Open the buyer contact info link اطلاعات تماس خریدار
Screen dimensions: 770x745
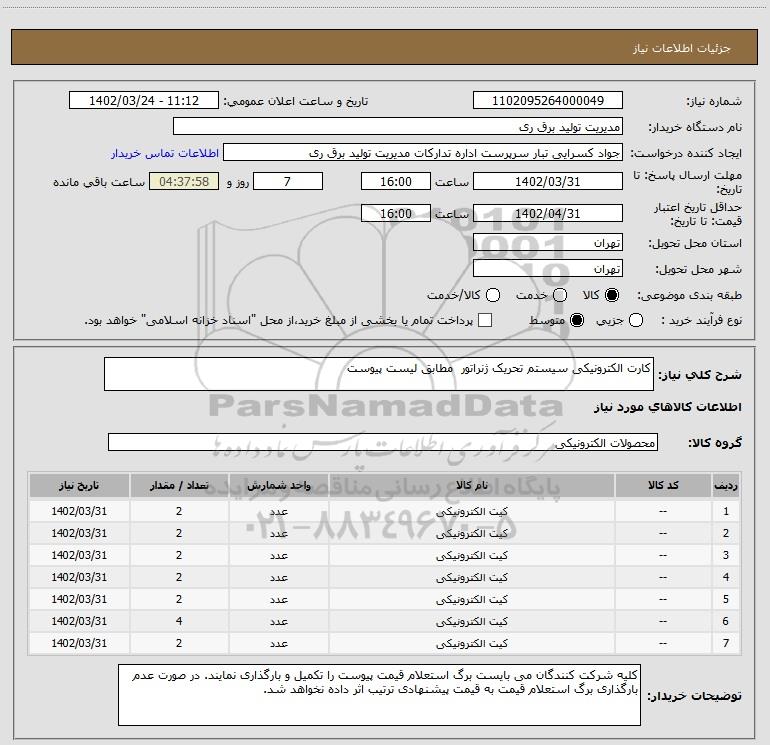[x=165, y=153]
